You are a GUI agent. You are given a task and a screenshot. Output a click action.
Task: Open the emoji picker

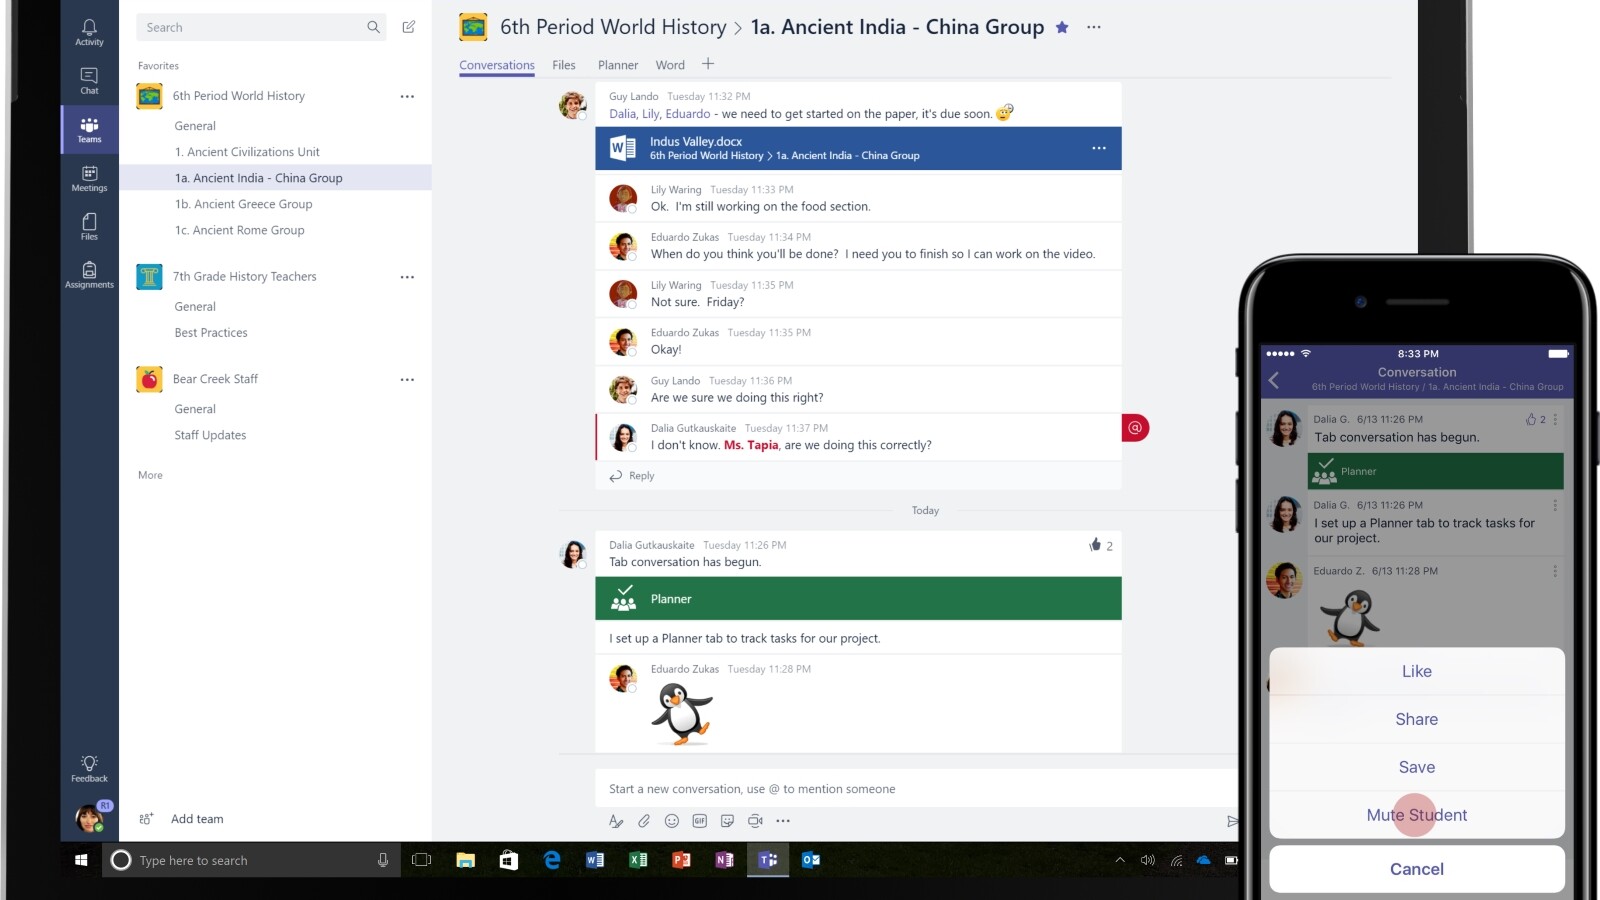[x=672, y=821]
